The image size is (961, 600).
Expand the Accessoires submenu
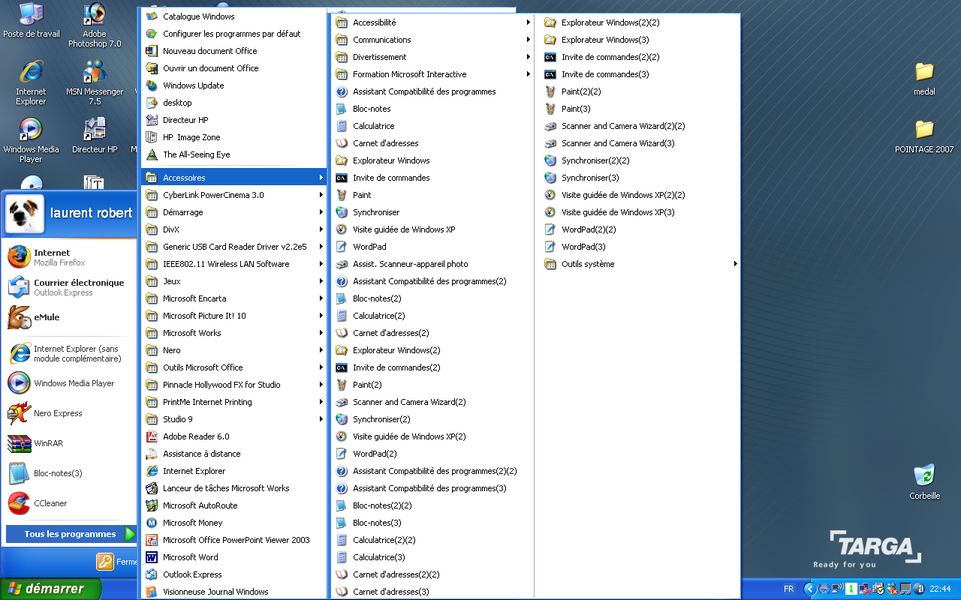(x=233, y=178)
